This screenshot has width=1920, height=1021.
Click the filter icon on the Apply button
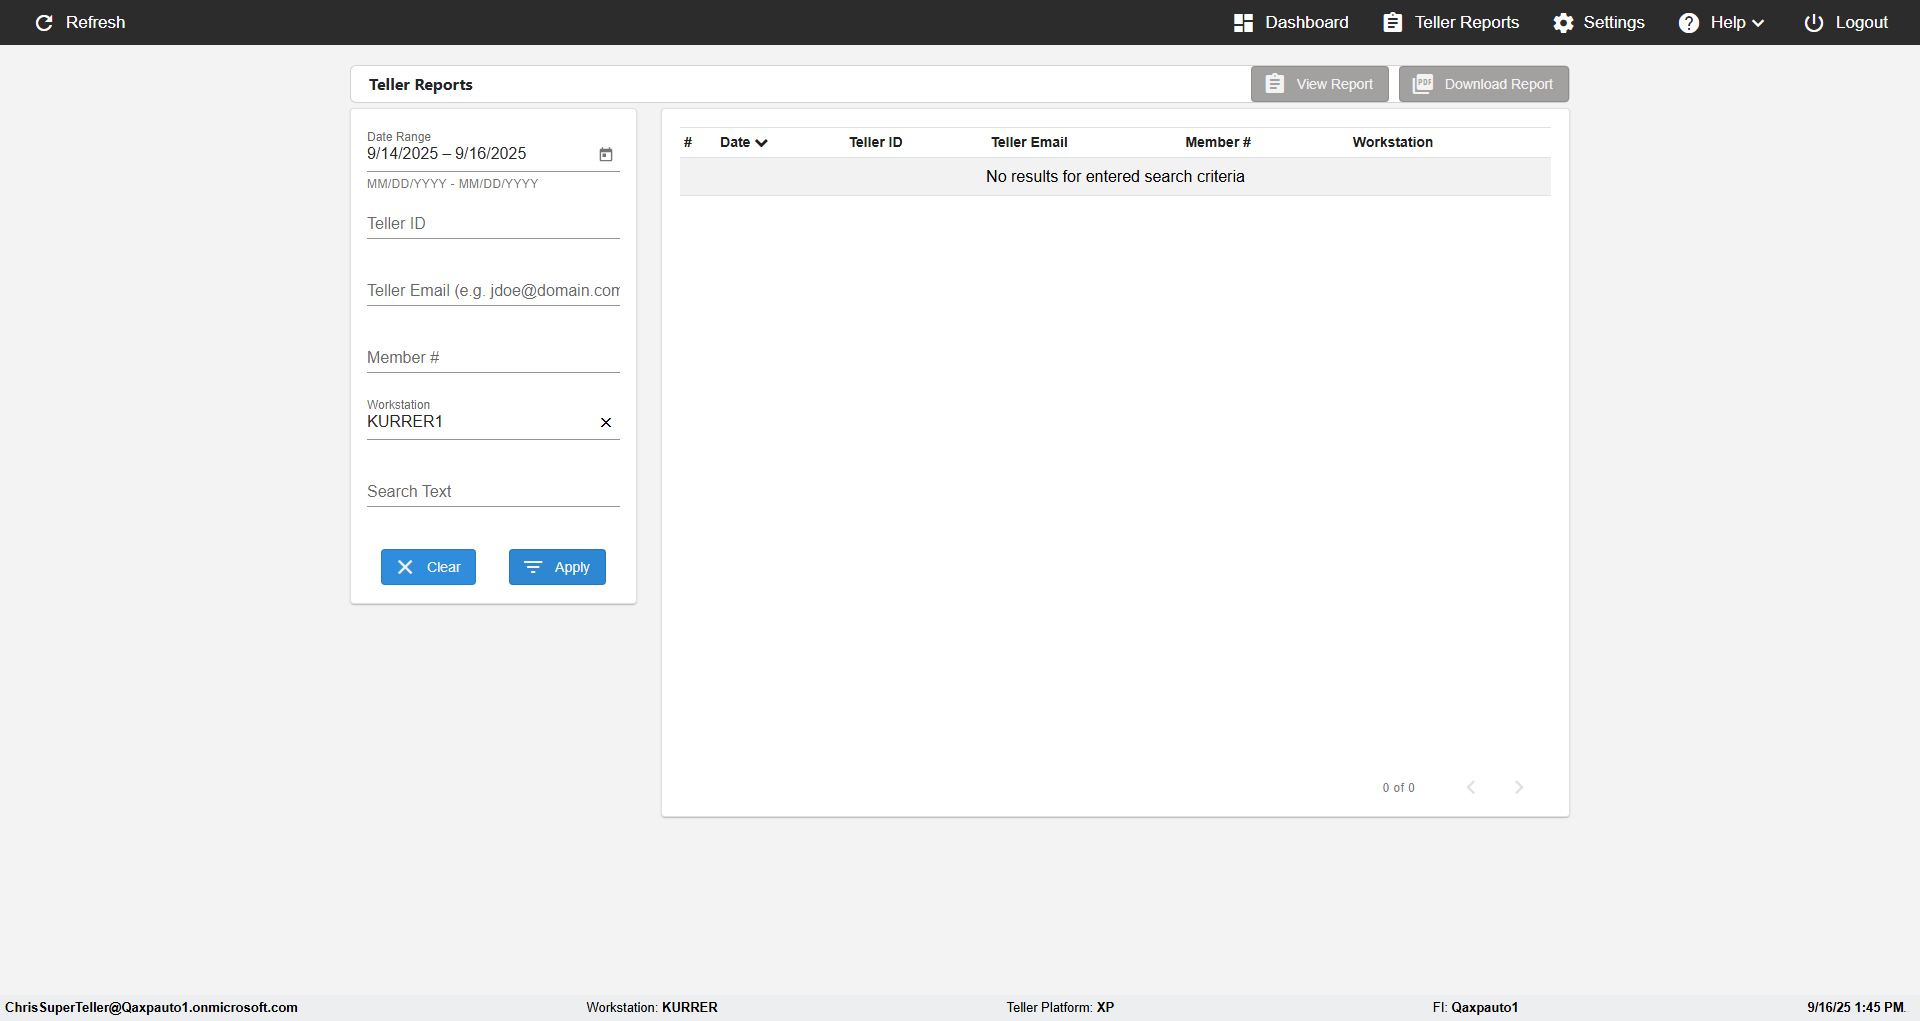pos(533,567)
